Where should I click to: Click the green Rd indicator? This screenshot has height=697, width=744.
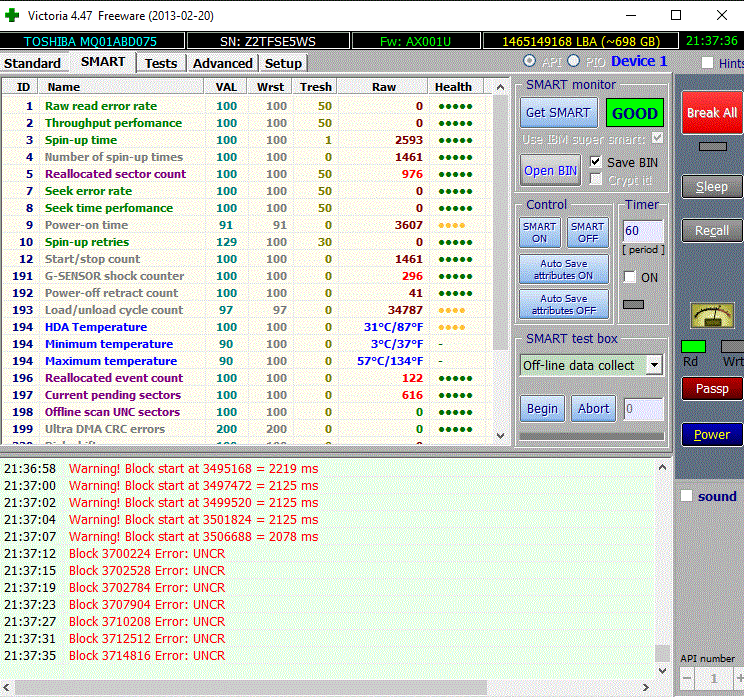coord(693,346)
